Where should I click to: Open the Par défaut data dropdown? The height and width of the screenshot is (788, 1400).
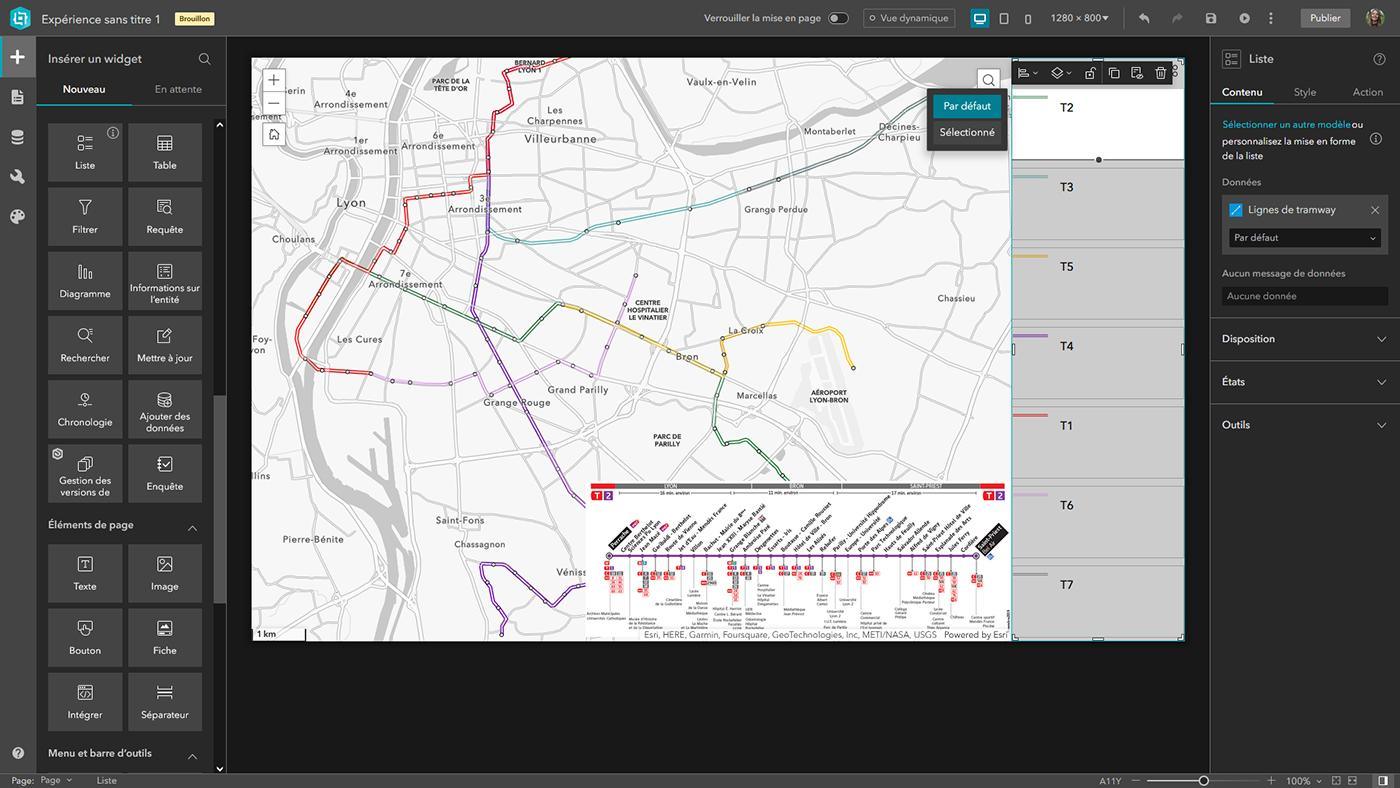click(1305, 238)
